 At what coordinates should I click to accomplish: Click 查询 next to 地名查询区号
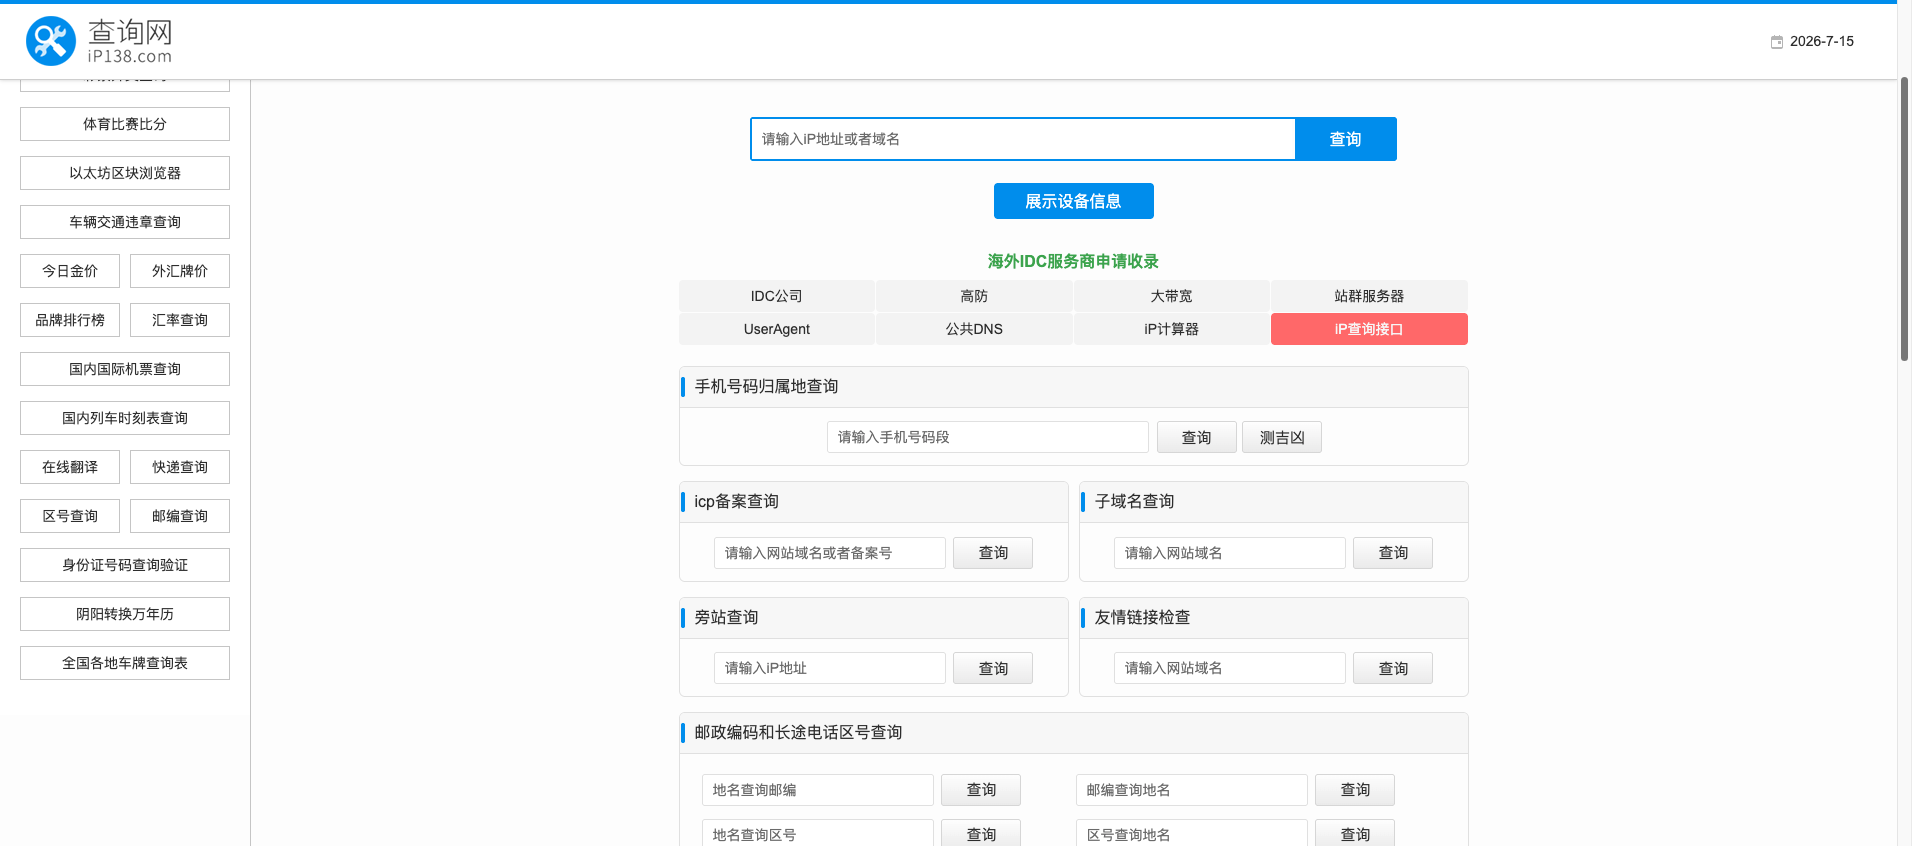tap(981, 833)
